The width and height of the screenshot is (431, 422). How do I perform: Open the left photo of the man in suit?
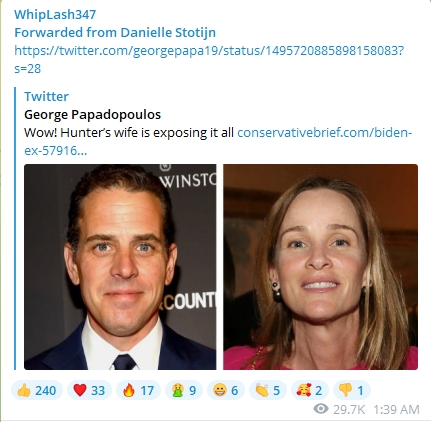click(x=120, y=267)
